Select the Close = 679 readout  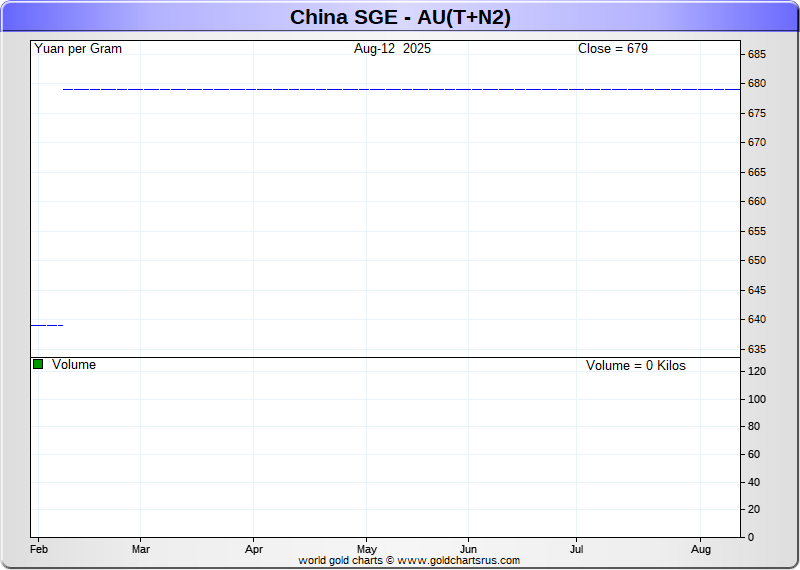tap(612, 48)
